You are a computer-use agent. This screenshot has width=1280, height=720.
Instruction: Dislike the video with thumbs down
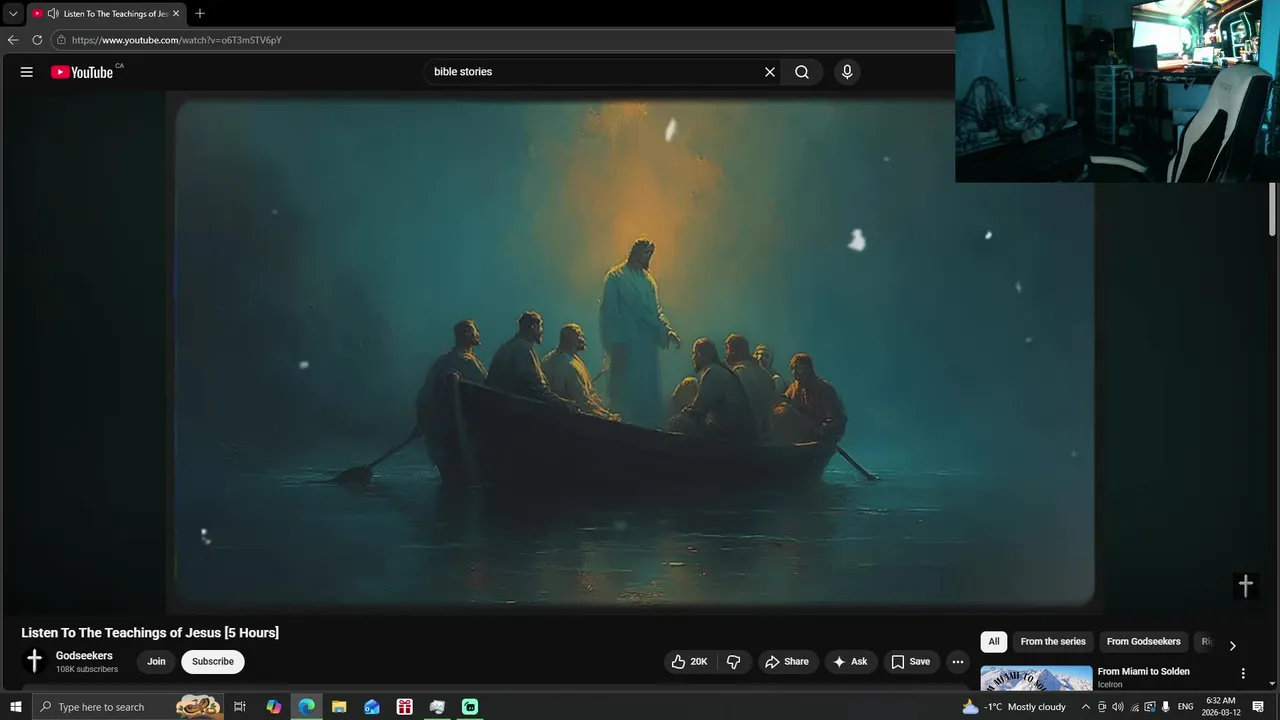pyautogui.click(x=734, y=662)
